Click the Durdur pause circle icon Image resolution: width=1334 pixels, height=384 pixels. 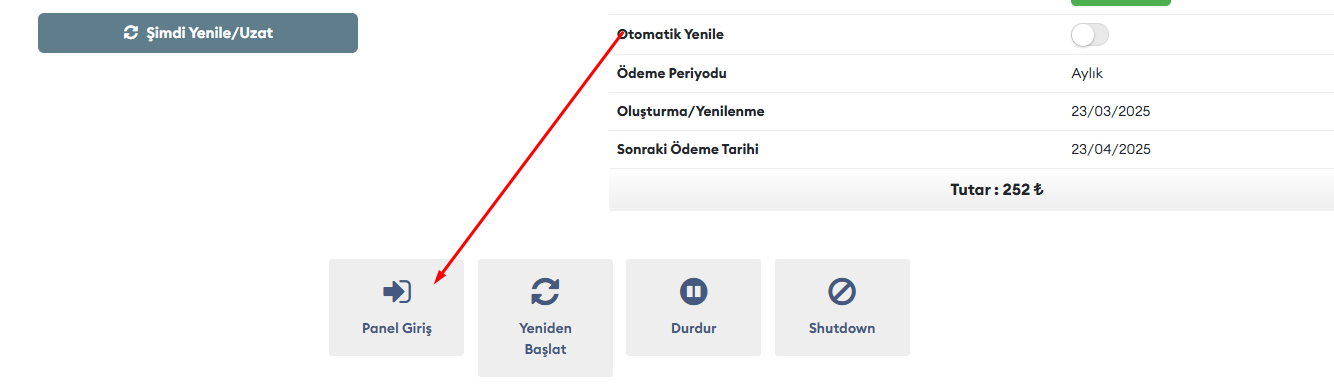pos(693,291)
